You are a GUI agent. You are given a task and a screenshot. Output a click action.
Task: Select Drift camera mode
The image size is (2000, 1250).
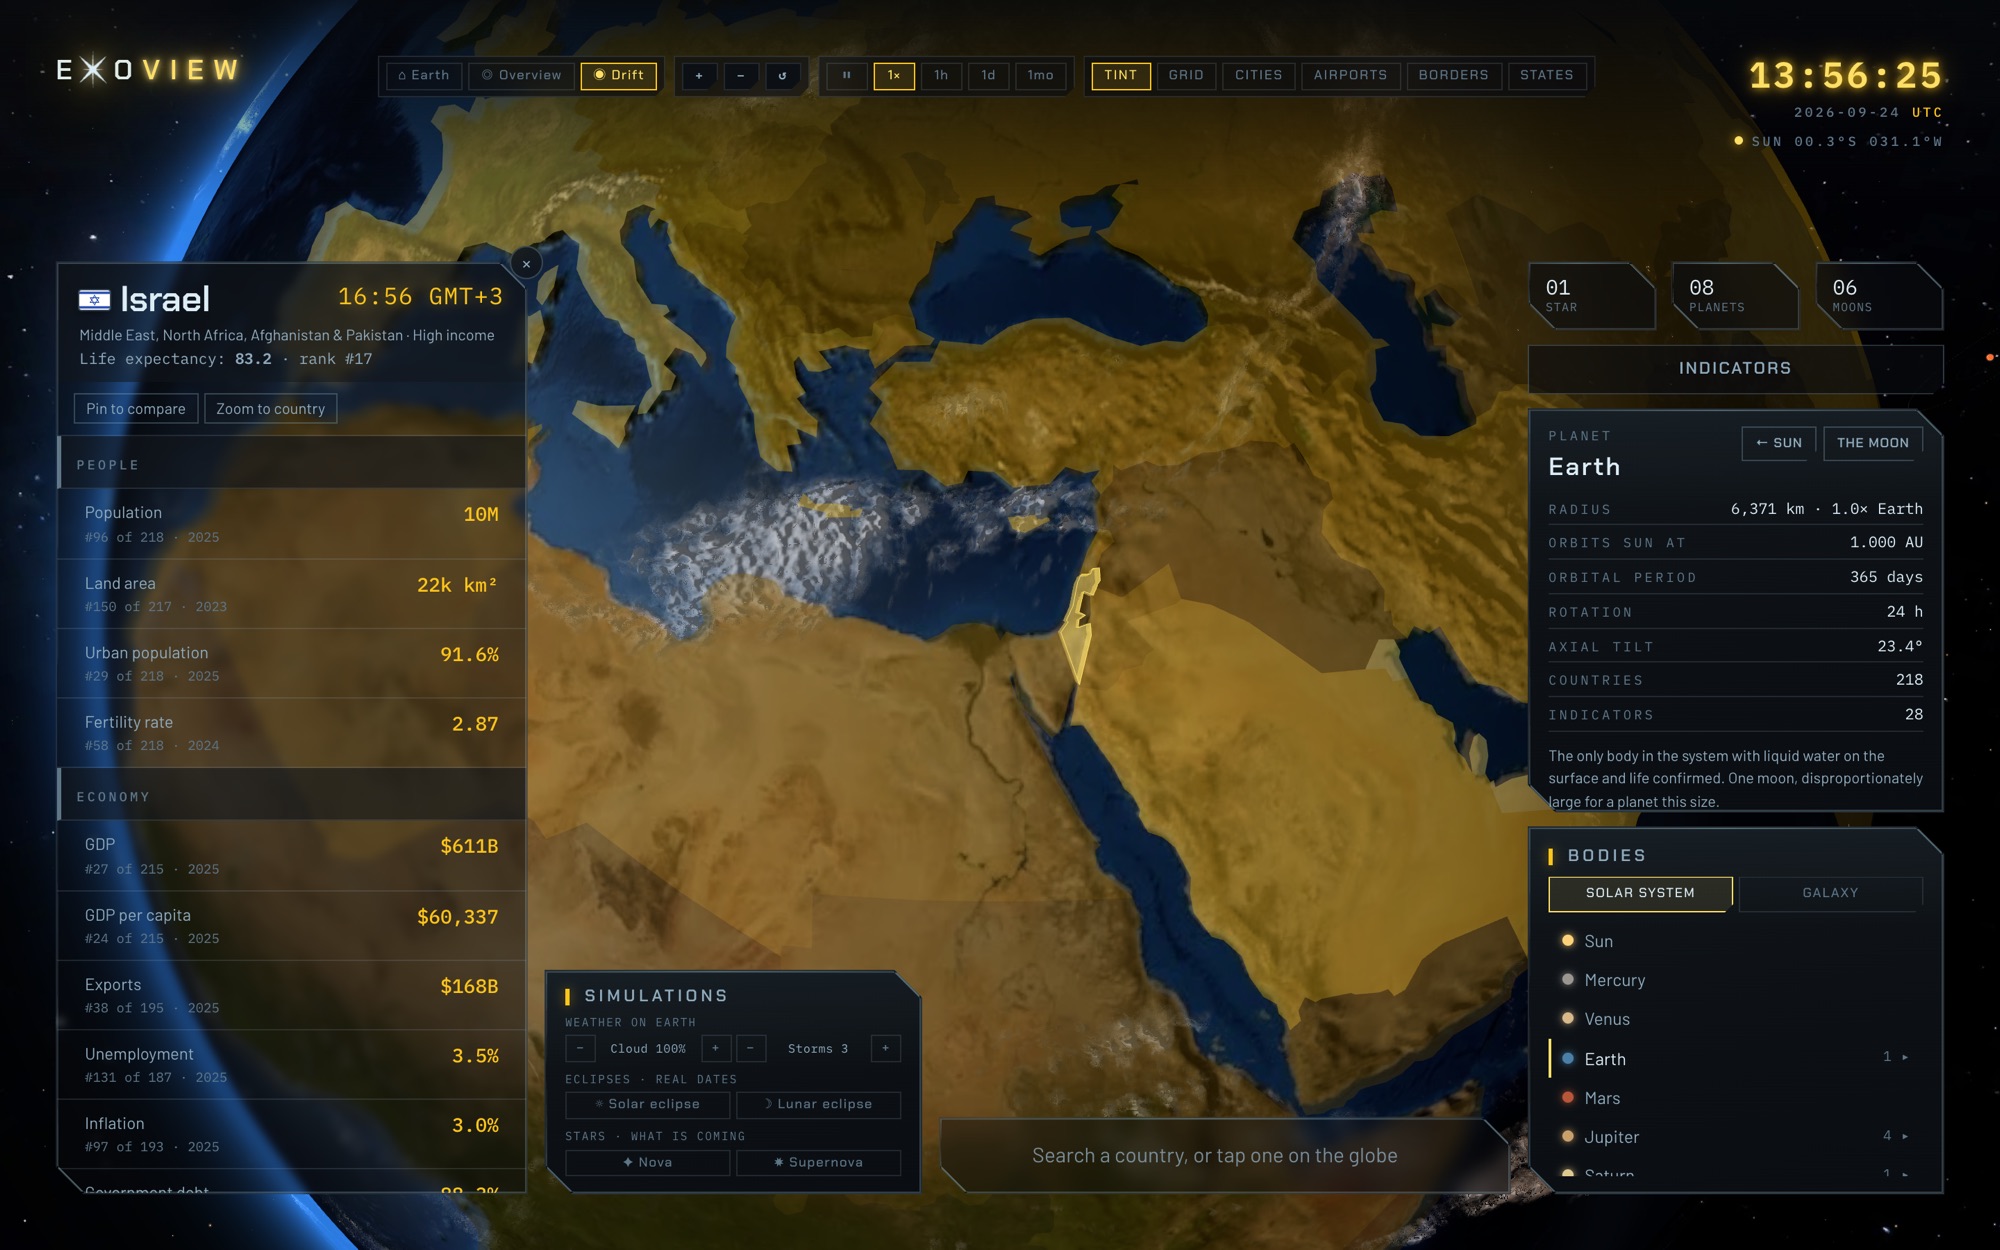pyautogui.click(x=619, y=76)
